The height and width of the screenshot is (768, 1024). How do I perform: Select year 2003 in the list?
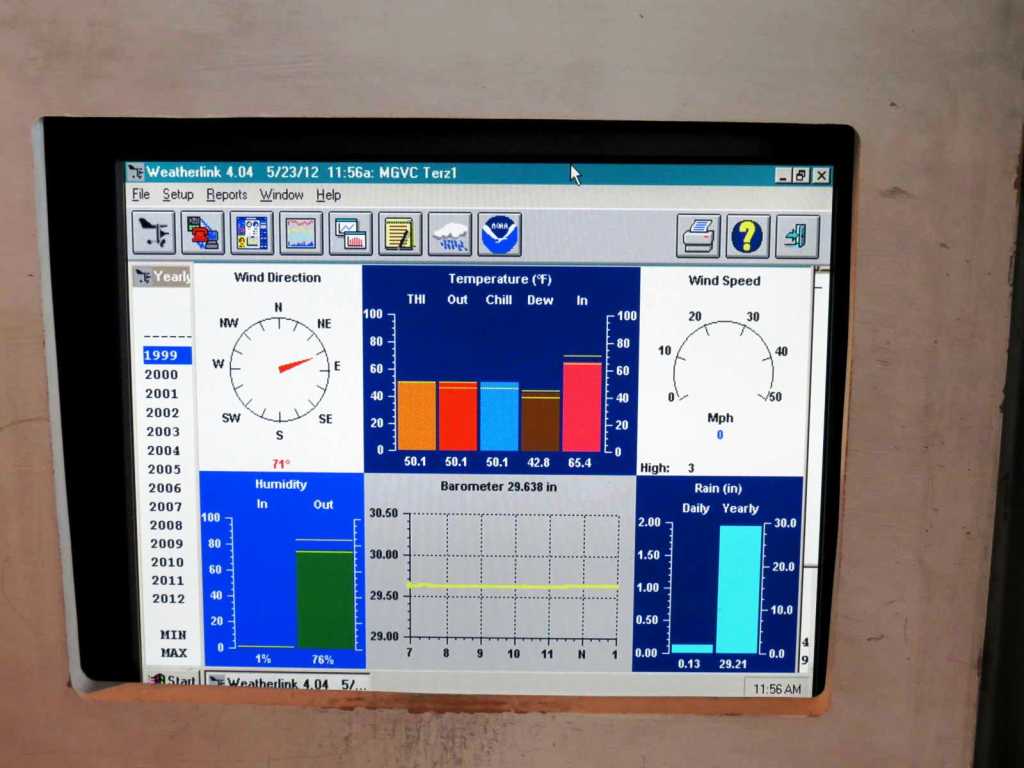[163, 431]
